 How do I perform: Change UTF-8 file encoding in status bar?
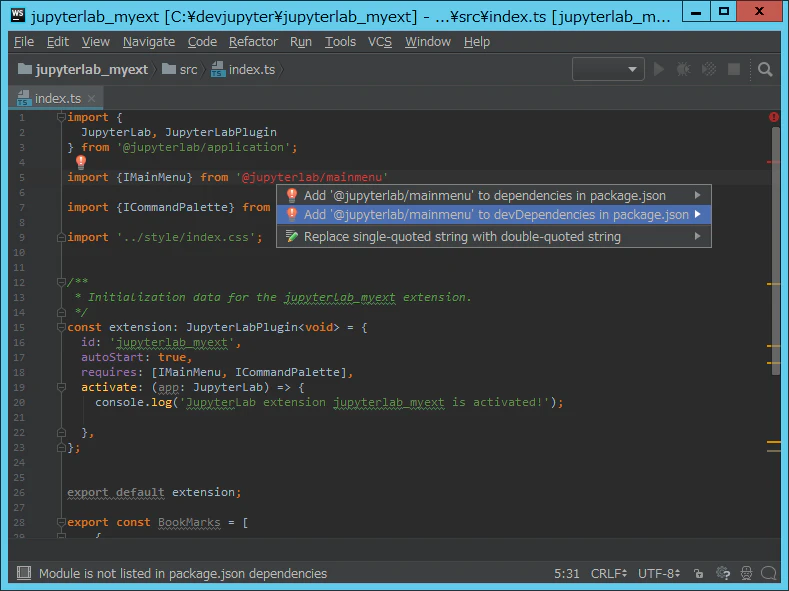(659, 573)
